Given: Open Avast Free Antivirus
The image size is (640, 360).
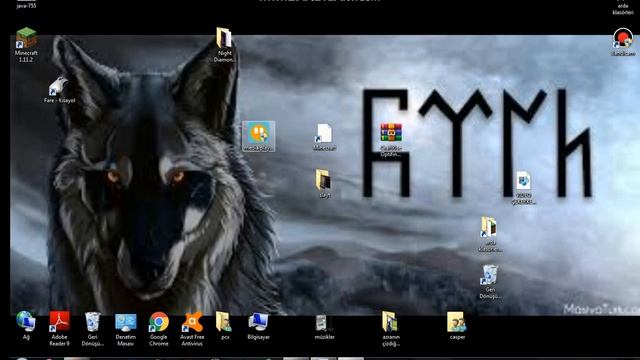Looking at the screenshot, I should [x=192, y=329].
